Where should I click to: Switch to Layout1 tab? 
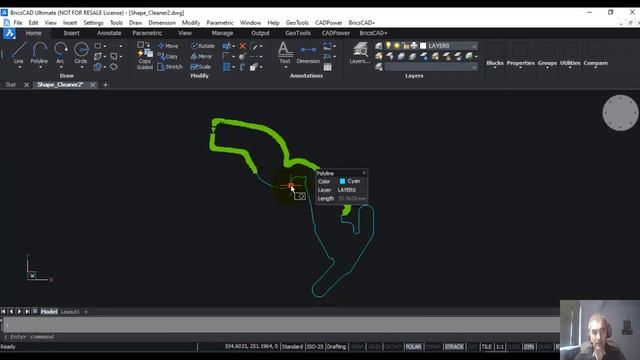tap(70, 311)
